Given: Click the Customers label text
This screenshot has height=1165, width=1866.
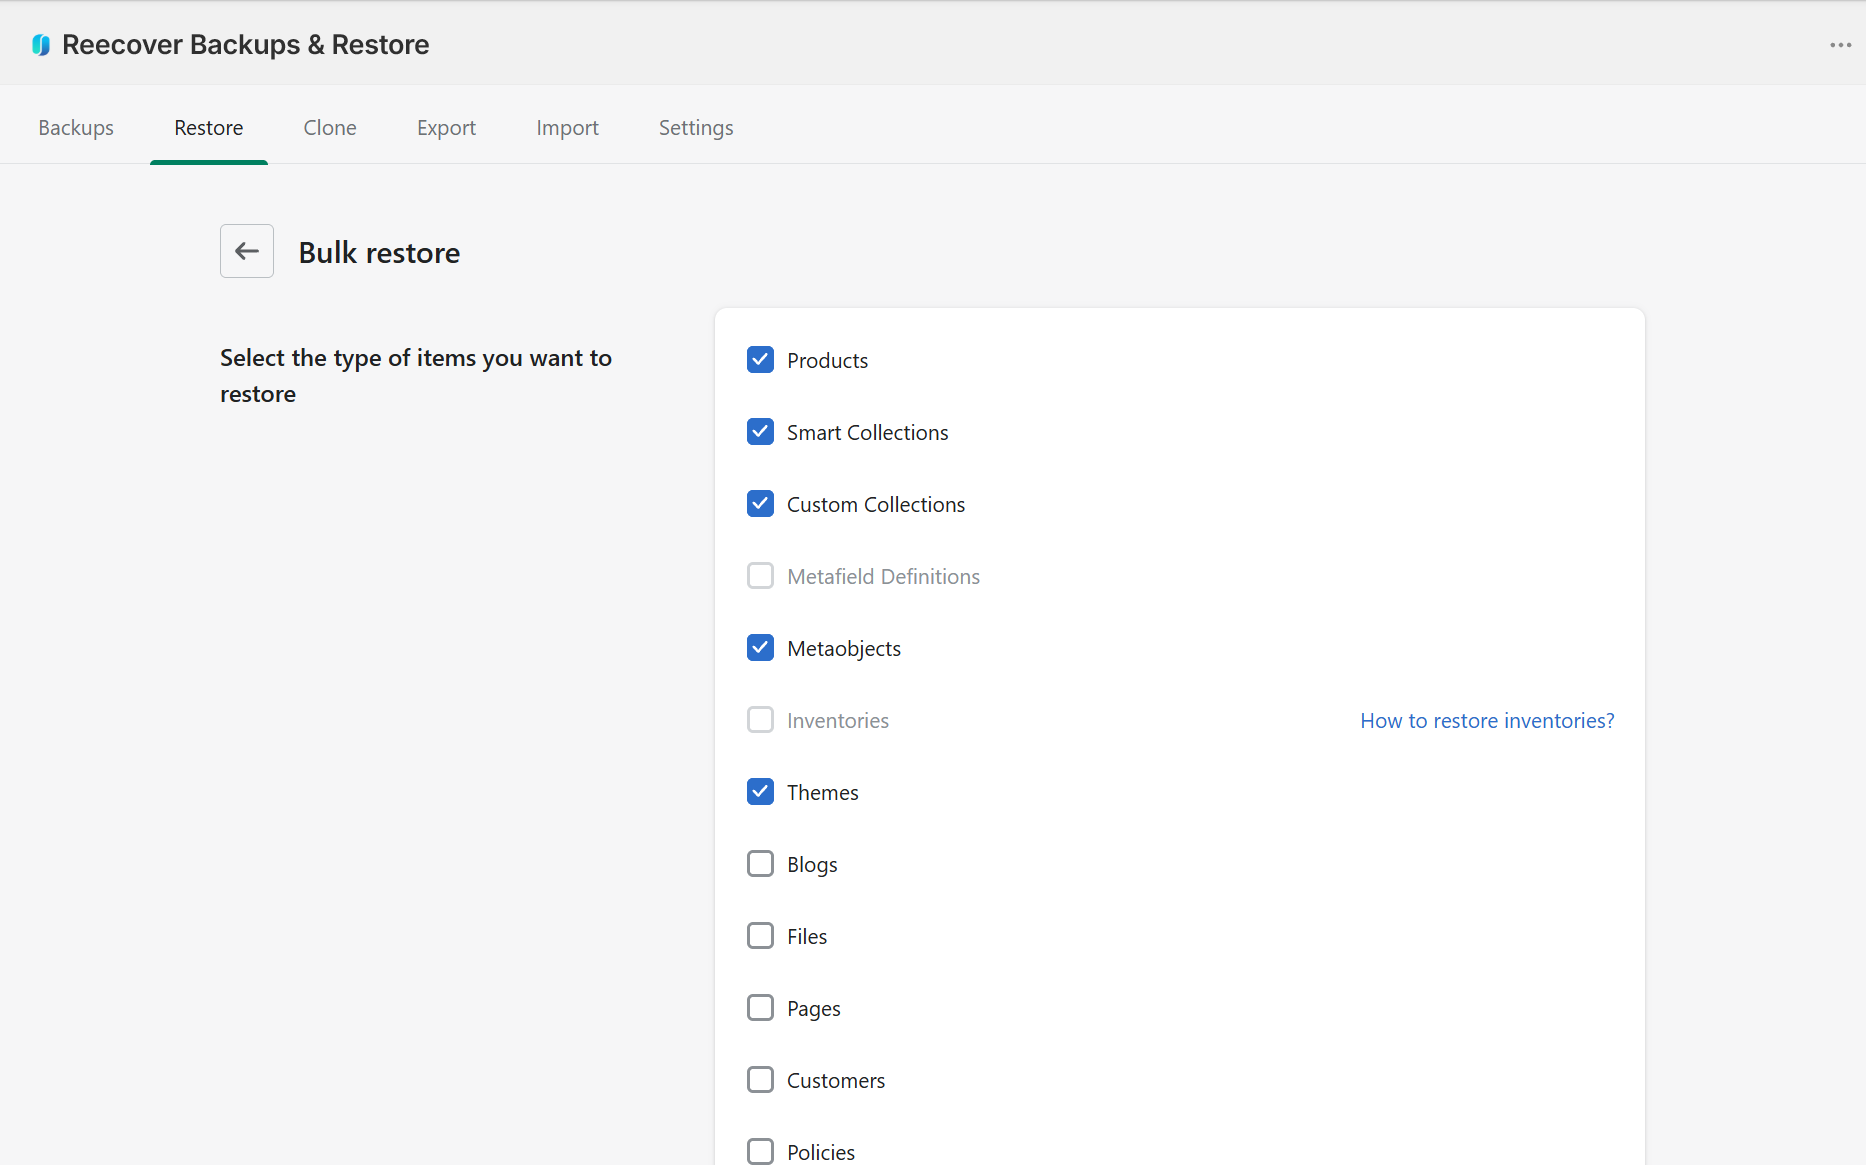Looking at the screenshot, I should point(836,1081).
